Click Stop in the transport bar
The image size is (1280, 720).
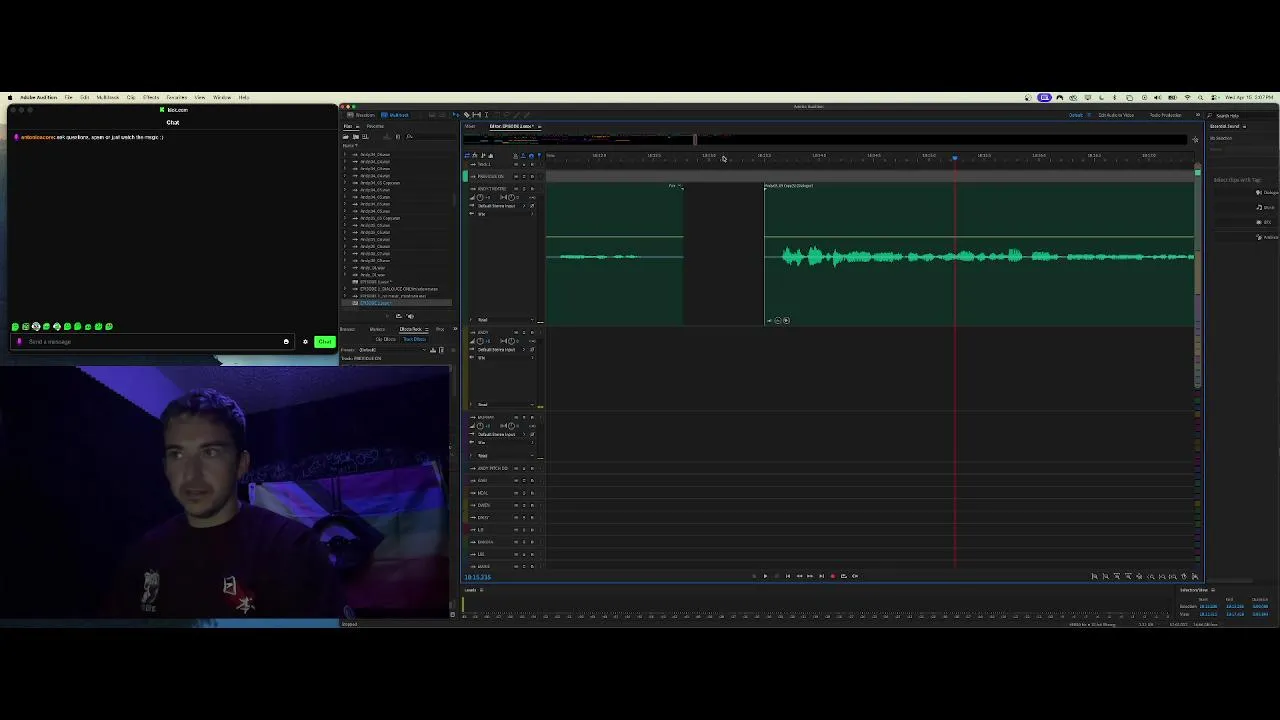click(754, 575)
